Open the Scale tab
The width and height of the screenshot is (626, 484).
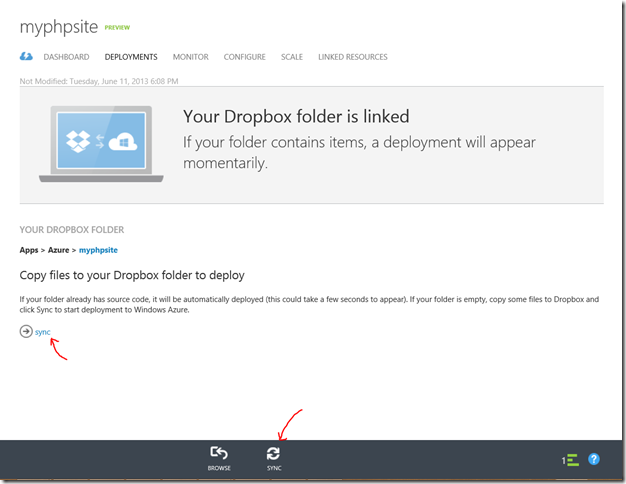(x=292, y=57)
